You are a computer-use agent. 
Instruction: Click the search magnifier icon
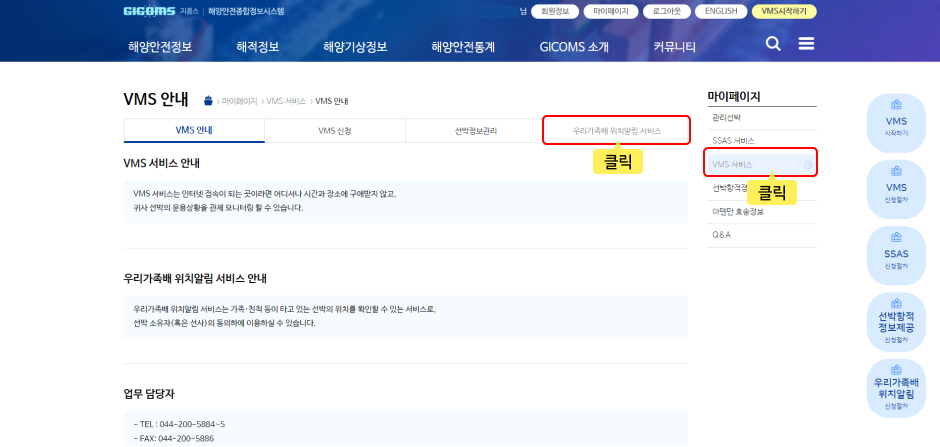(773, 44)
